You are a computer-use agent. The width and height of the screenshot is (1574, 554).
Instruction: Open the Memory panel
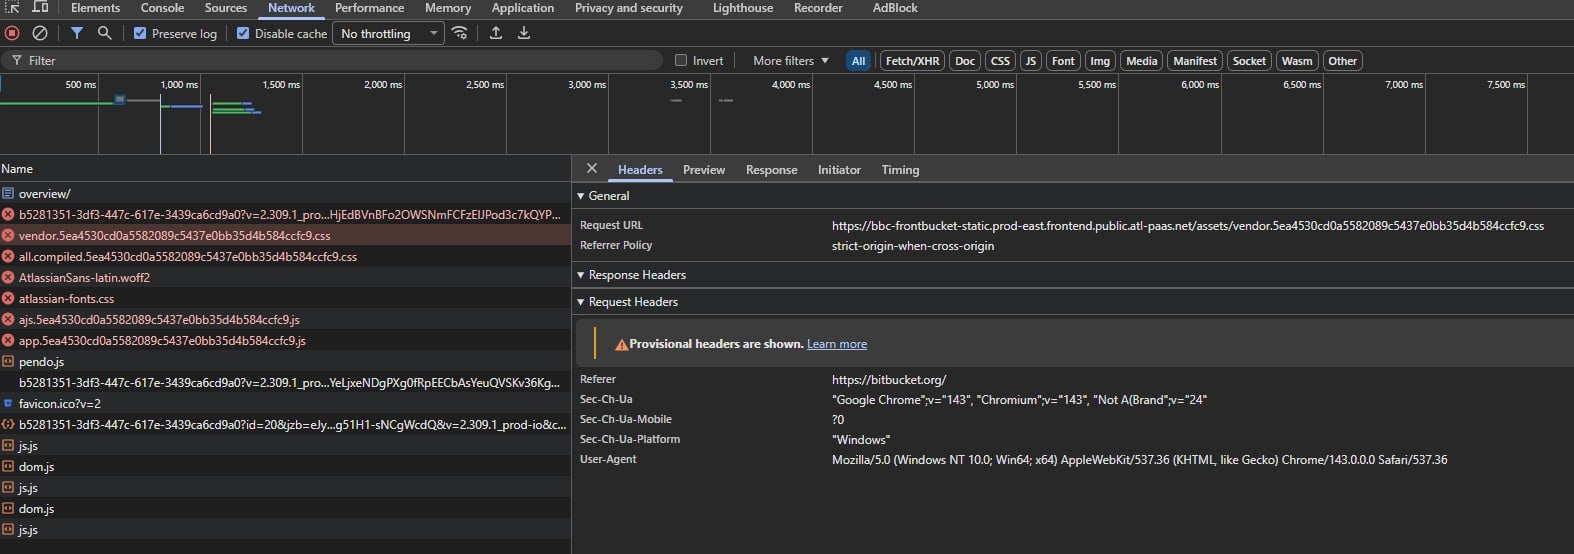tap(448, 7)
